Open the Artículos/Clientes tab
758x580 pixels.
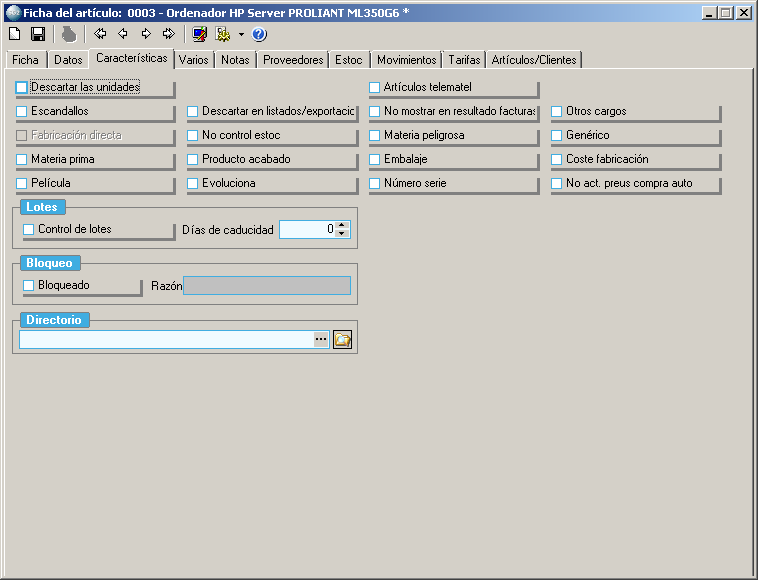tap(534, 60)
